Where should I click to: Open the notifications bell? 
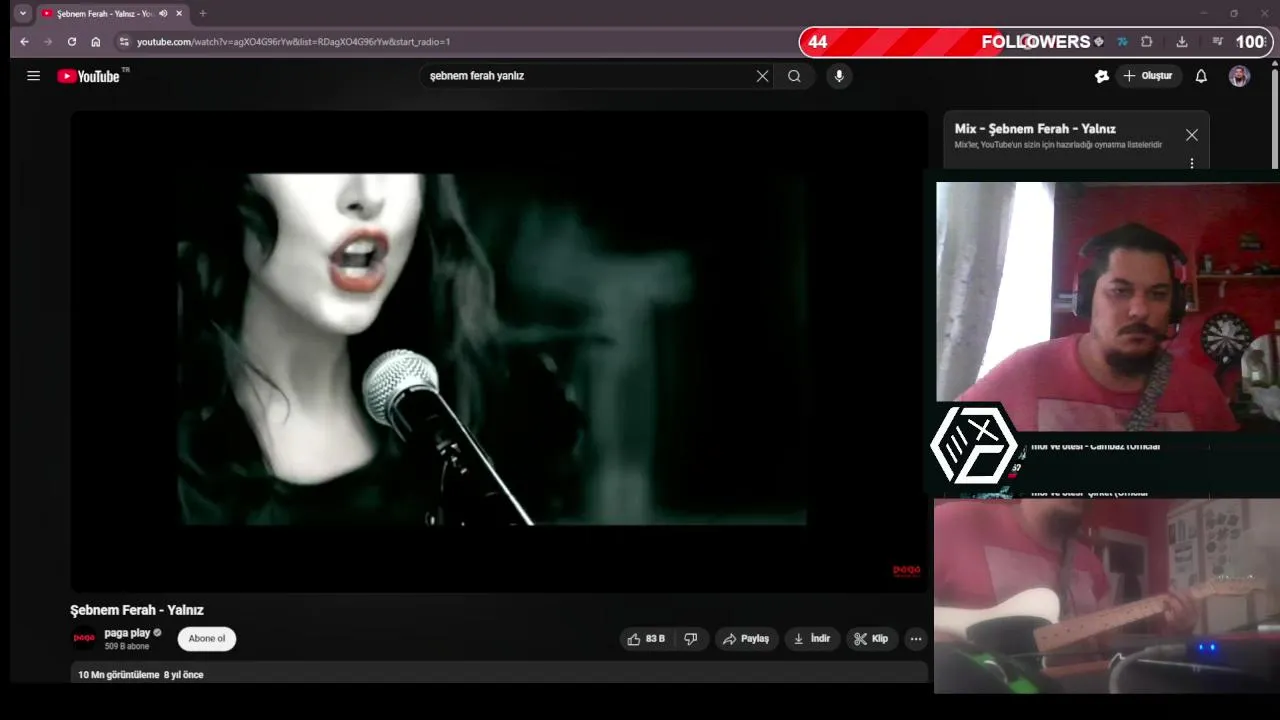(1201, 76)
